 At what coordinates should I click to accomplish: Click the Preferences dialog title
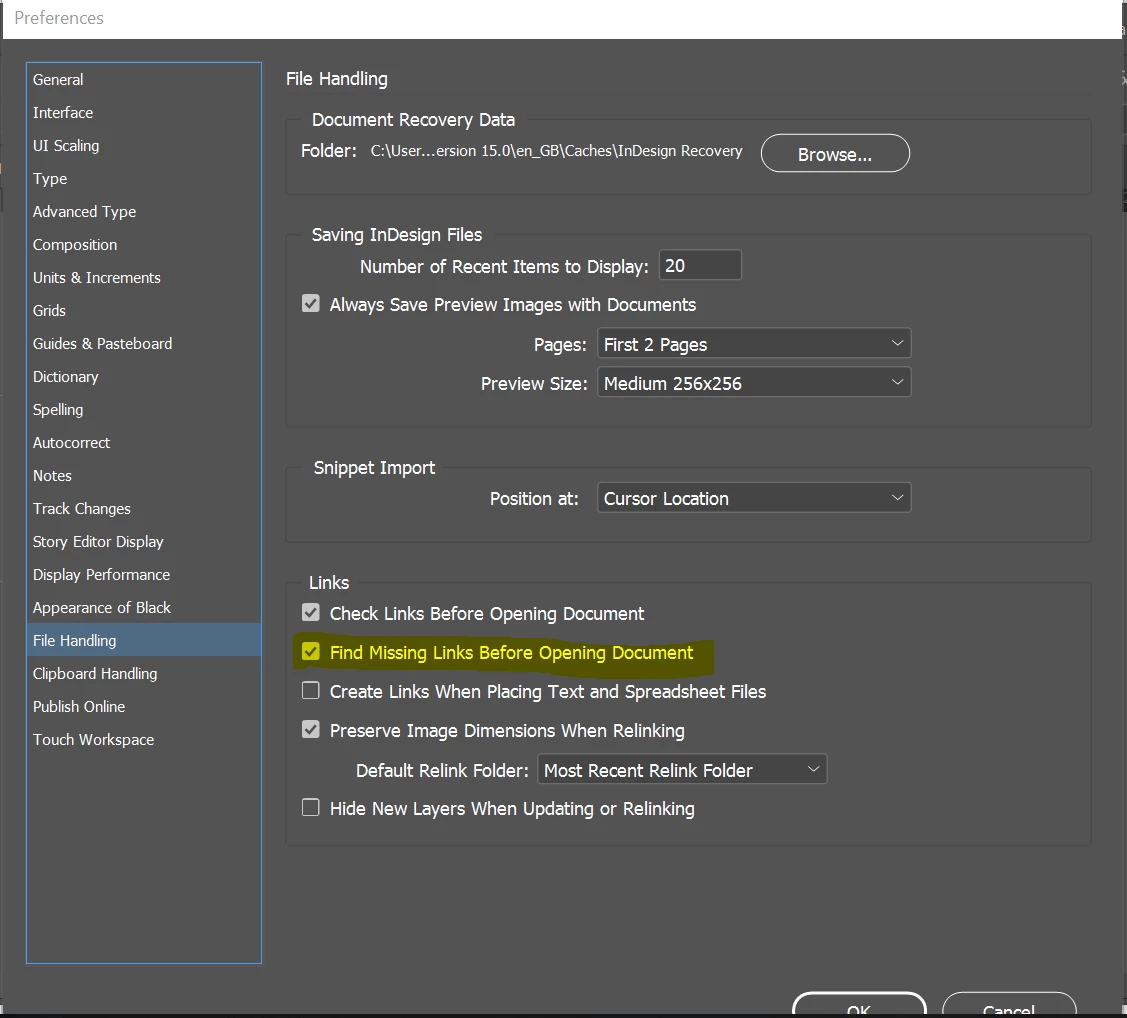click(x=59, y=18)
